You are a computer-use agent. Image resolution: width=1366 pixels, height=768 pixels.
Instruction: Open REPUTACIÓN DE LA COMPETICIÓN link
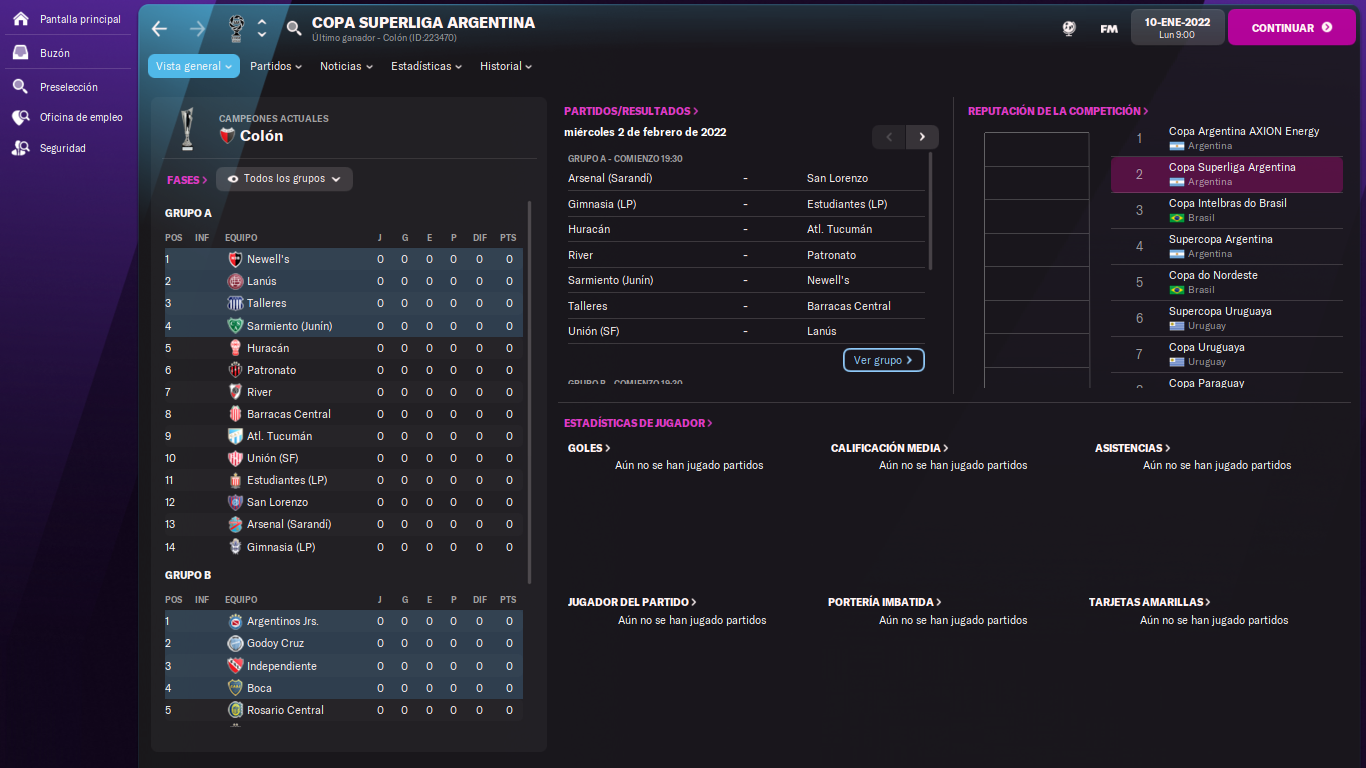[x=1058, y=111]
